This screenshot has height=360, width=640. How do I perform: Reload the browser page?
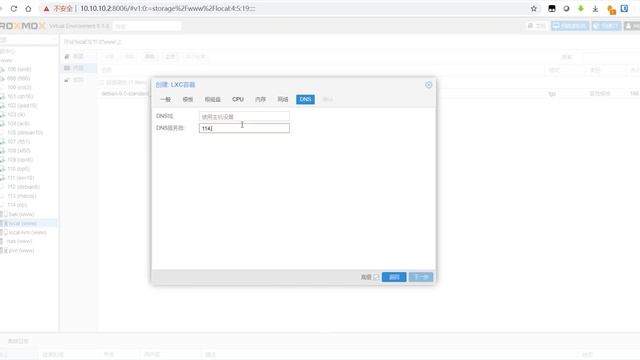pyautogui.click(x=14, y=9)
